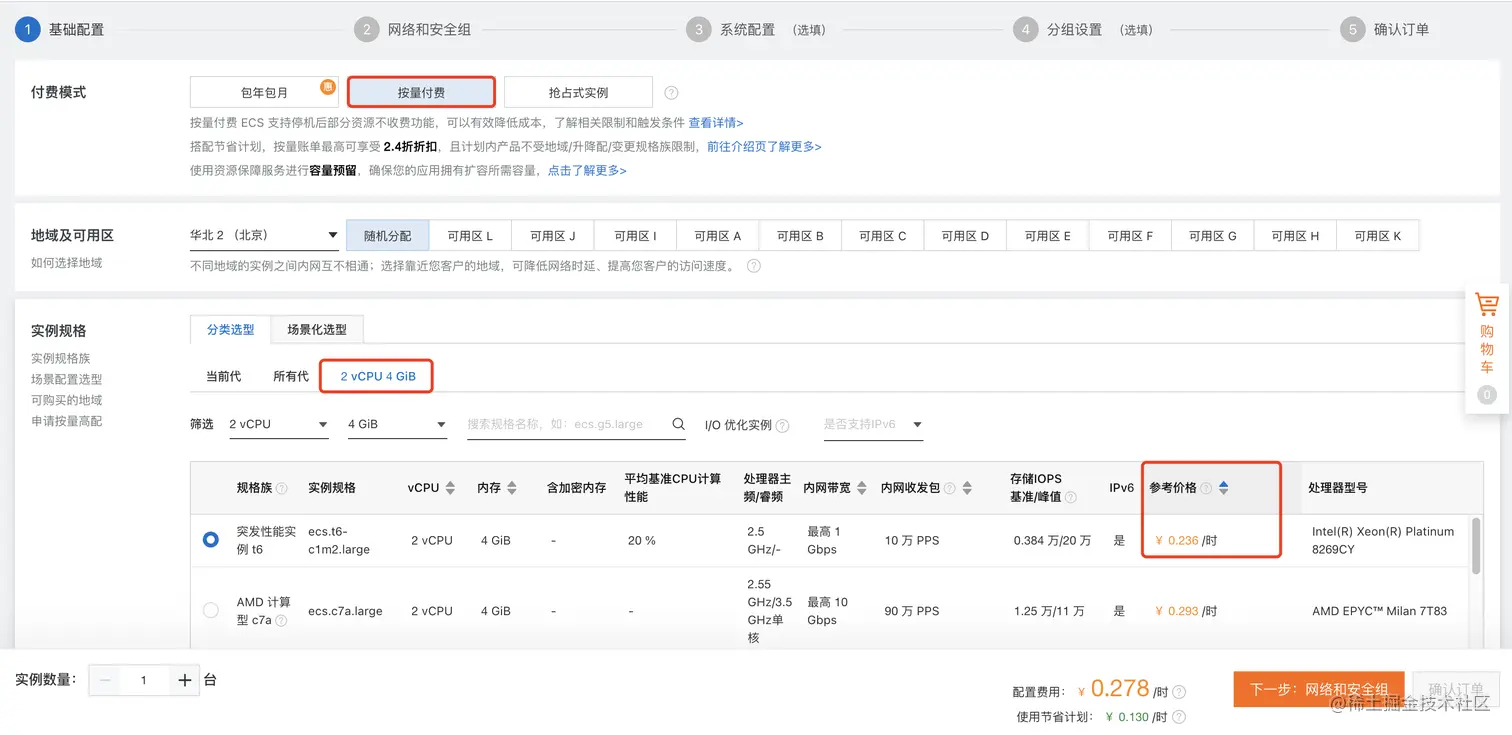Go to step 5 确认订单
Screen dimensions: 1512x735
pos(1385,29)
